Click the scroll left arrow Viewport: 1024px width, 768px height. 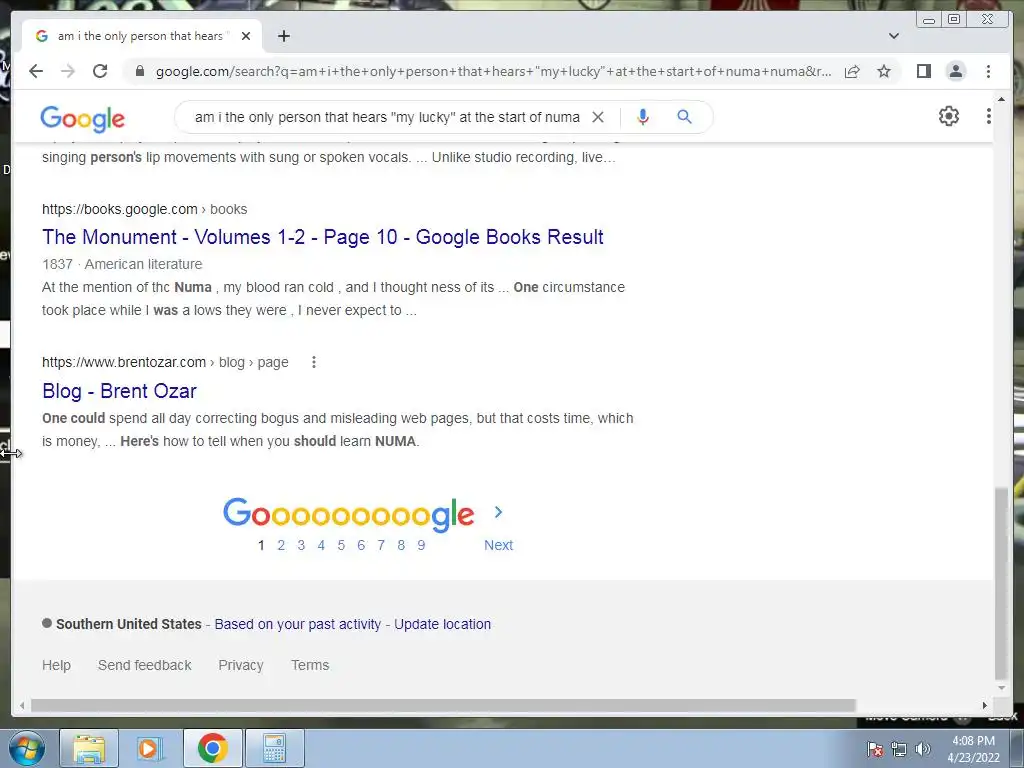(x=22, y=705)
